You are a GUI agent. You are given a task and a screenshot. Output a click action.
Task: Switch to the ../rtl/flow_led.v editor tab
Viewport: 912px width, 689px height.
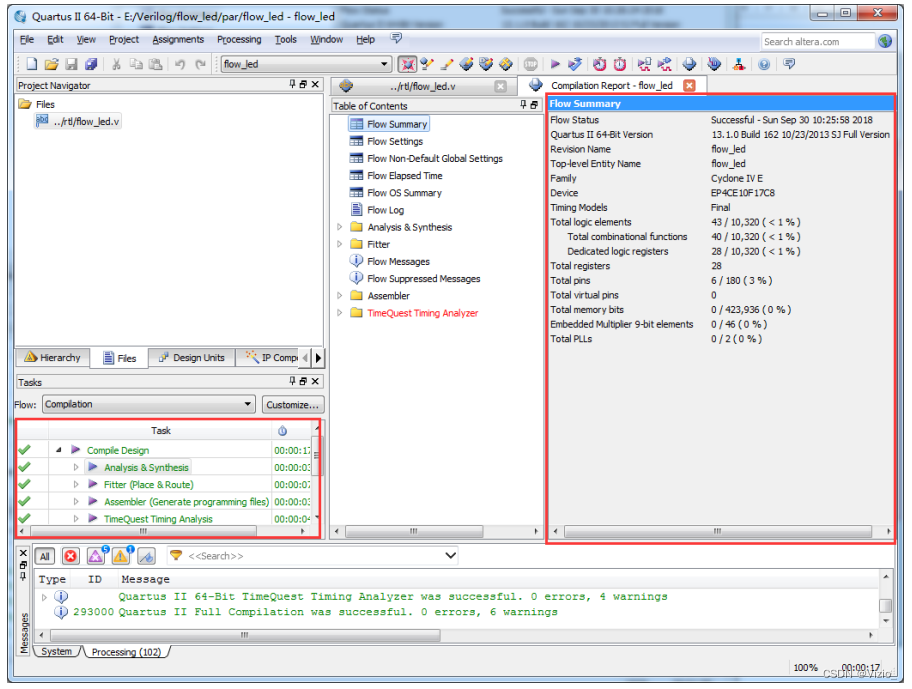423,87
